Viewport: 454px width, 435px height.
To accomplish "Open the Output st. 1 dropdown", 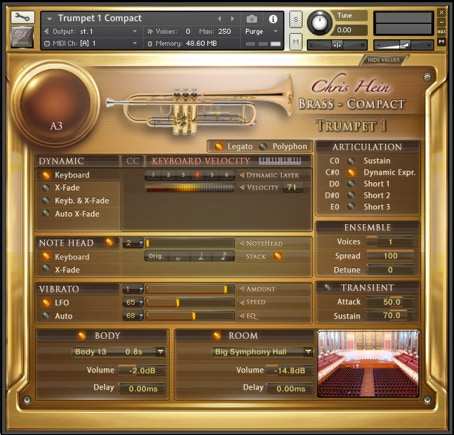I will (91, 31).
